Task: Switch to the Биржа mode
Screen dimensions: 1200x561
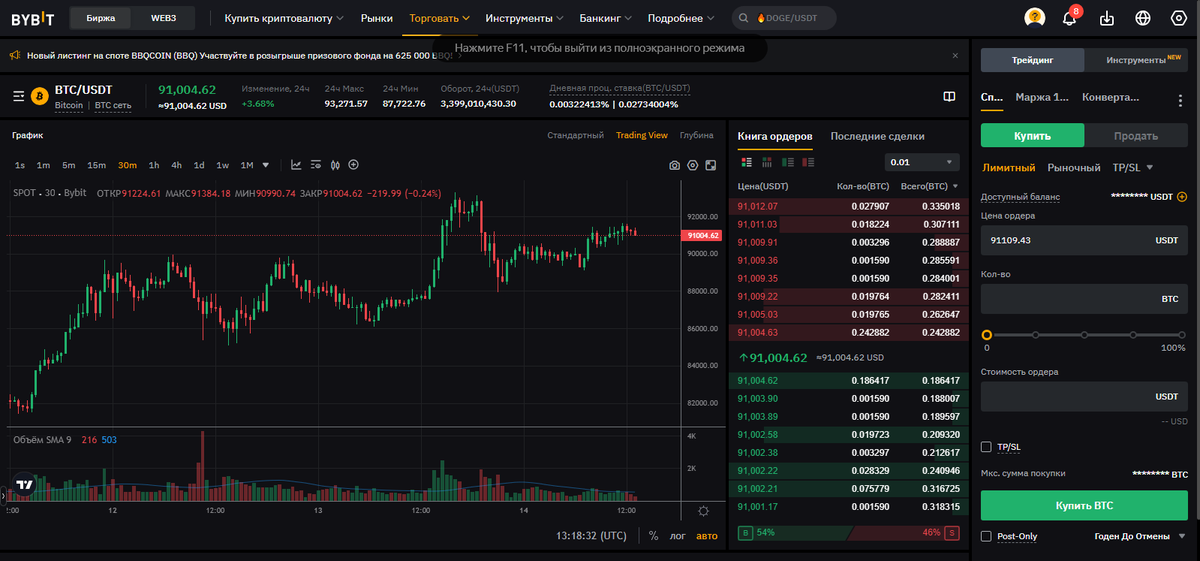Action: 101,18
